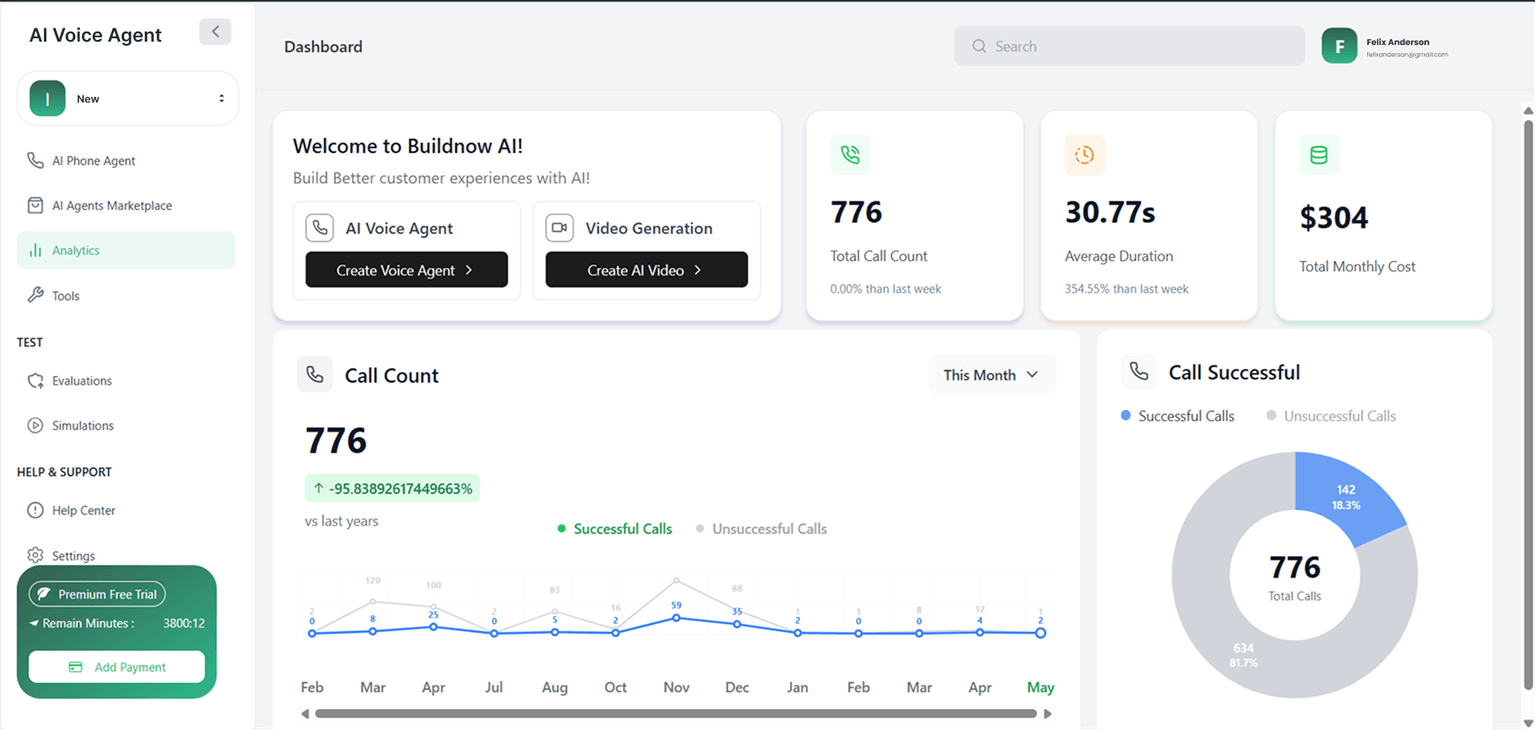
Task: Click the green Total Call Count icon
Action: [850, 155]
